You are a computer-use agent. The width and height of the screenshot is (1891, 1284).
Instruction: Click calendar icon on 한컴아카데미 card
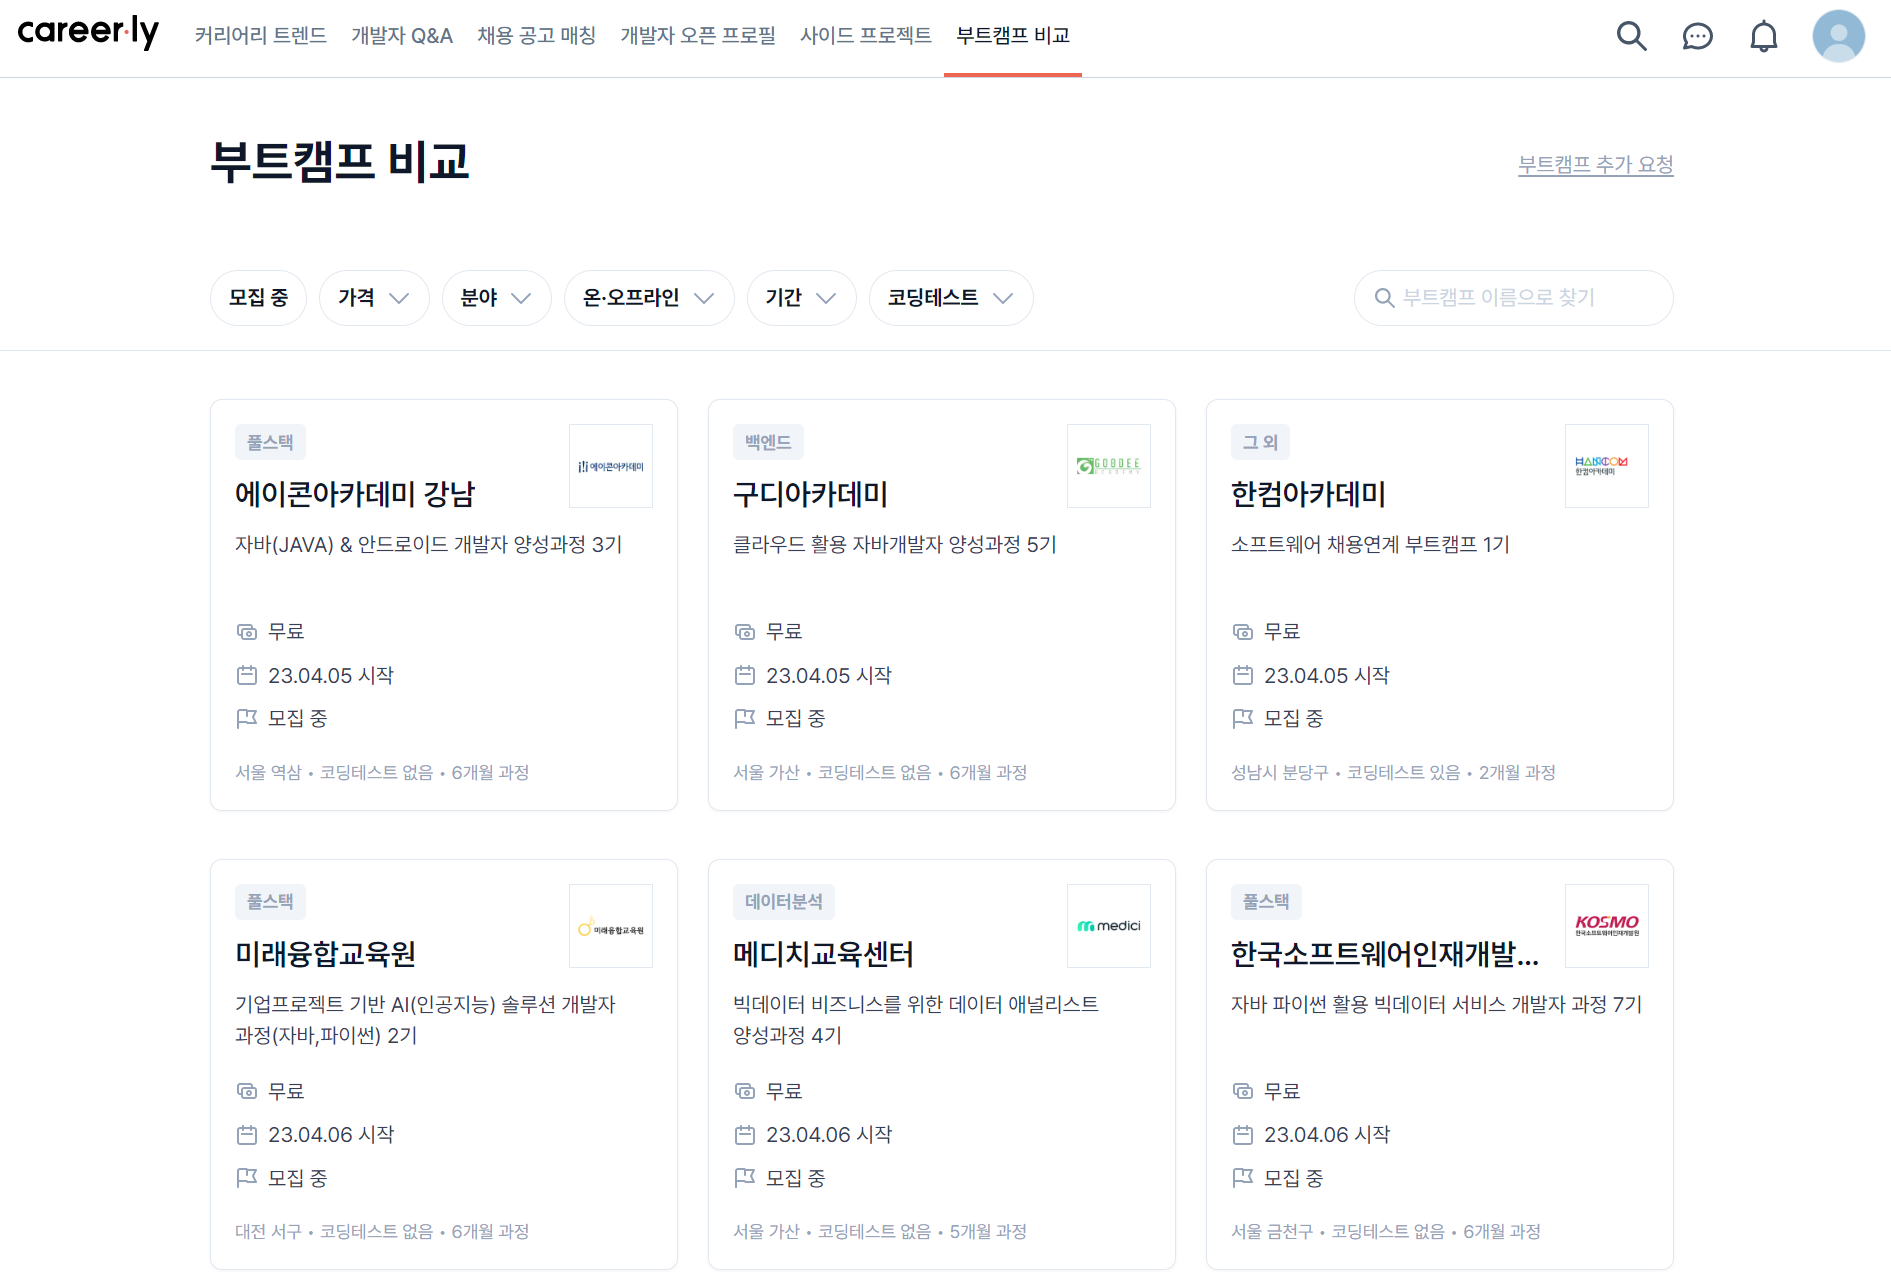[x=1243, y=675]
